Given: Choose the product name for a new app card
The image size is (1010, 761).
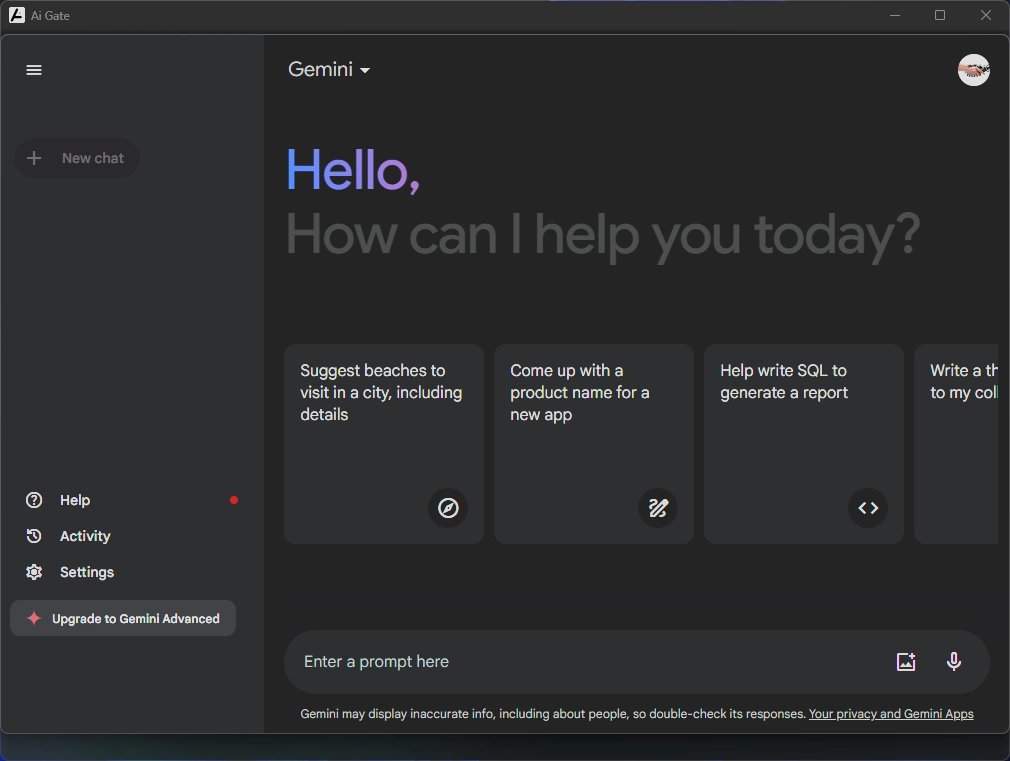Looking at the screenshot, I should click(x=594, y=444).
